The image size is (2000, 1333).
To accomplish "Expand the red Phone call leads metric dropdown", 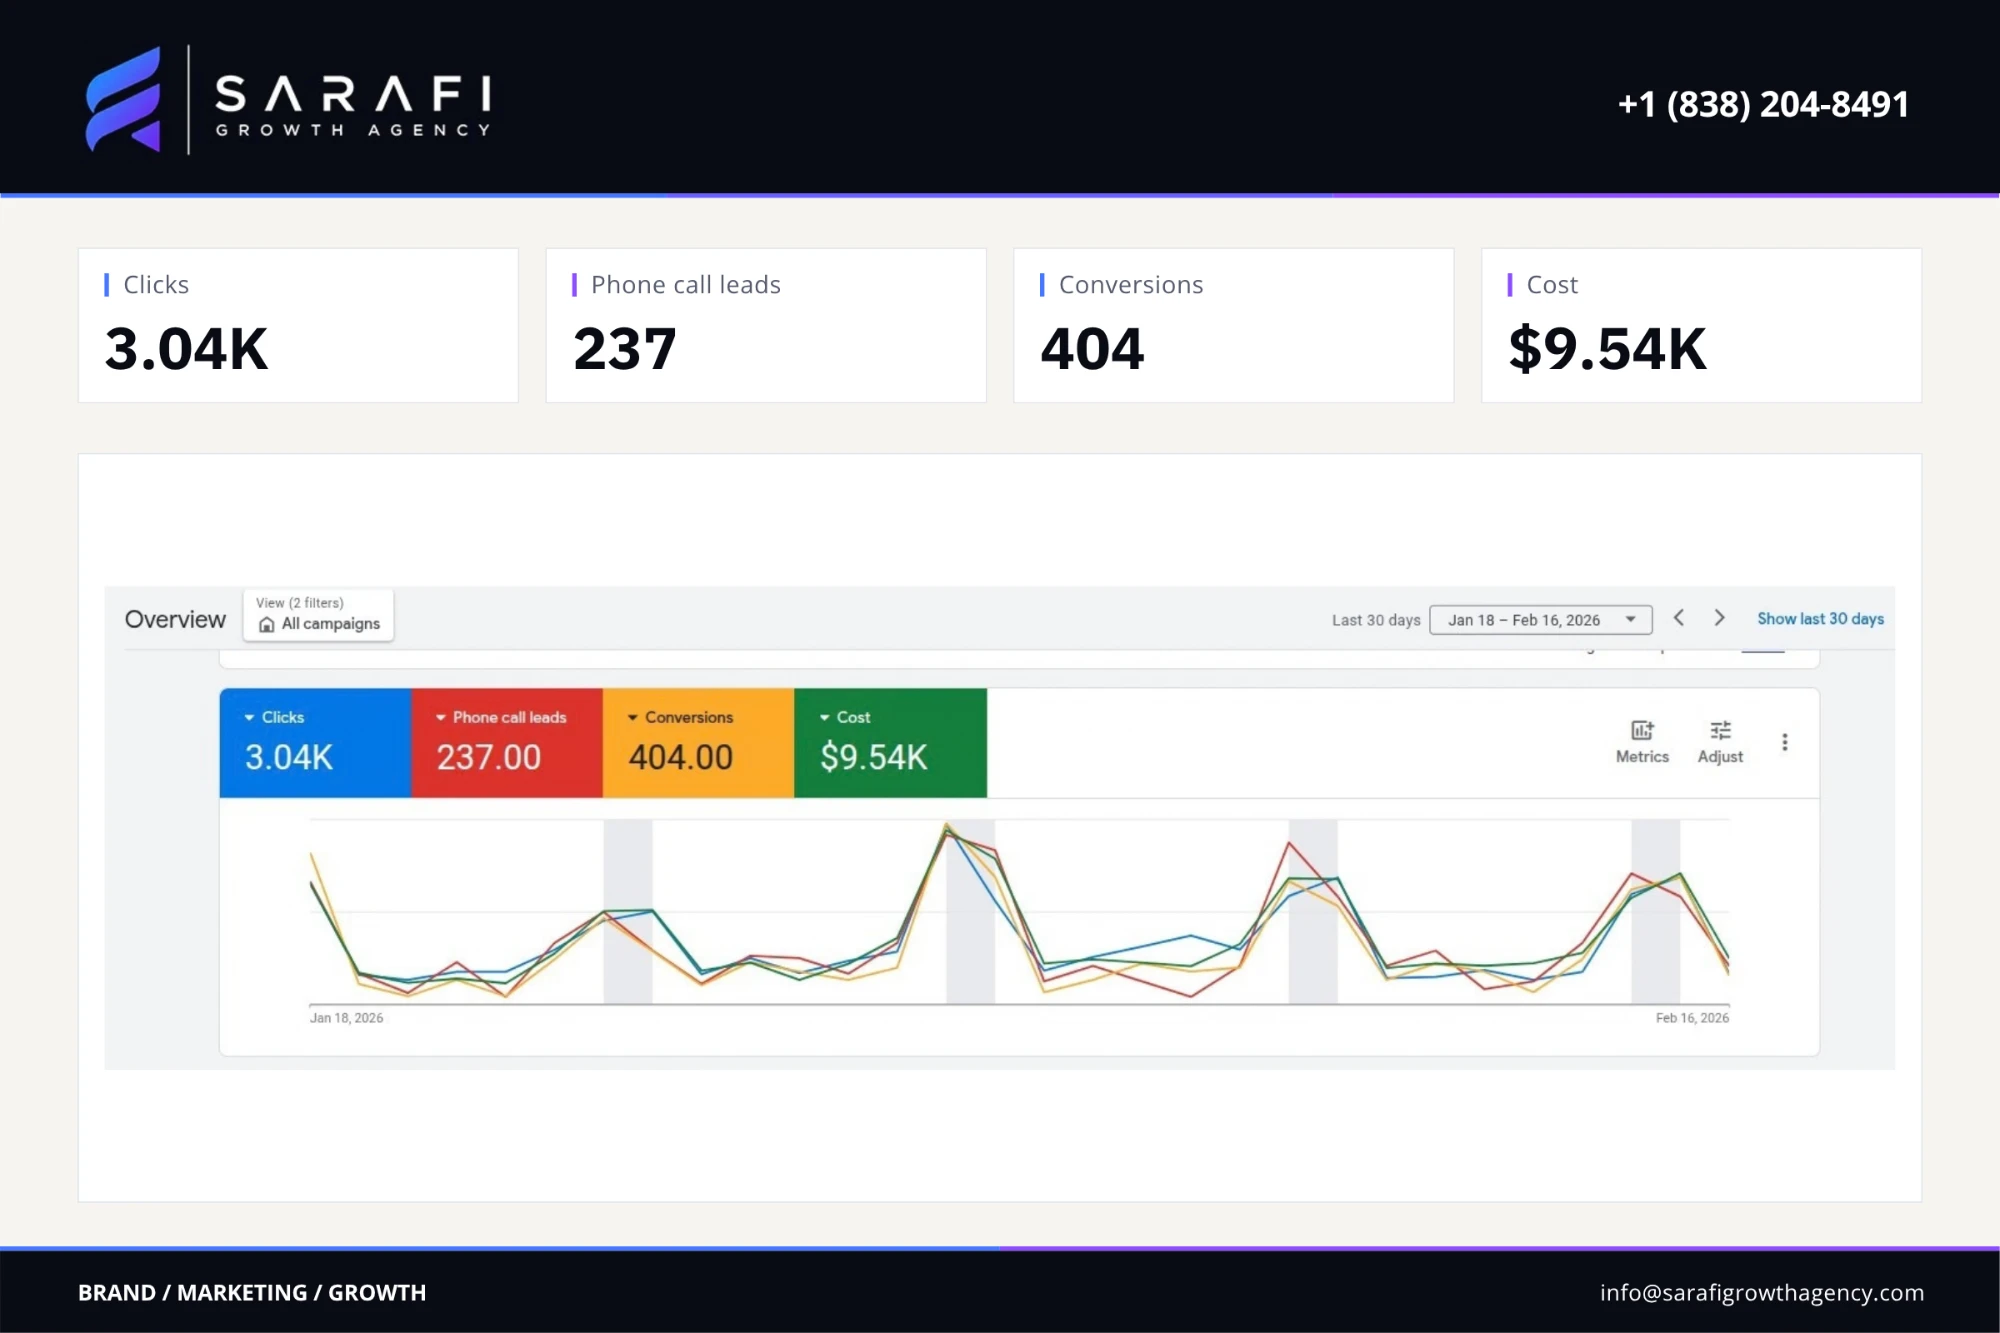I will click(x=441, y=717).
